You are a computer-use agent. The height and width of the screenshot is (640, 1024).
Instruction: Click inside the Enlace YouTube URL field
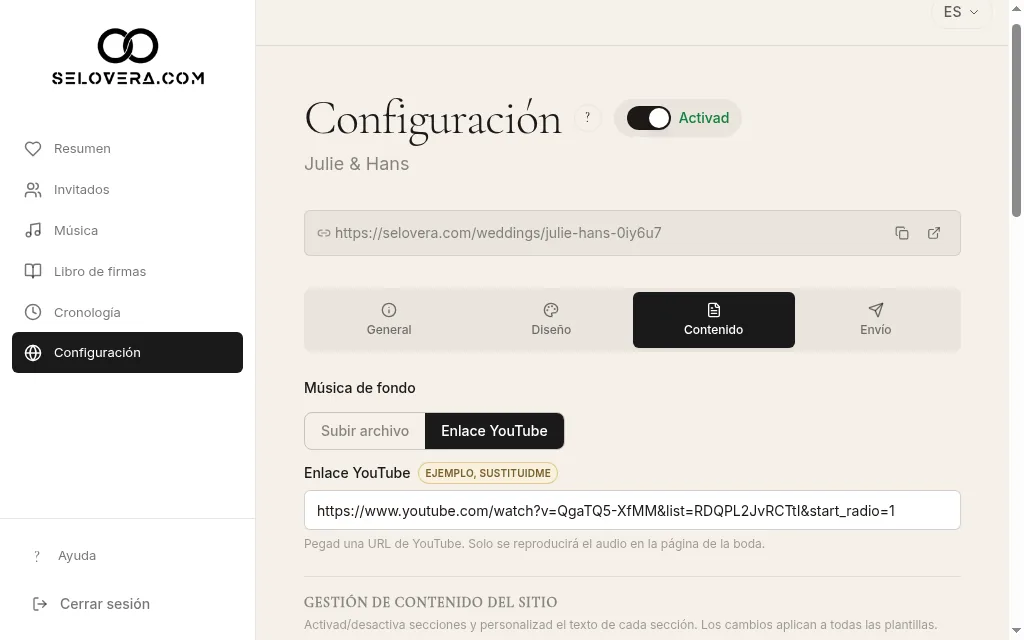632,510
